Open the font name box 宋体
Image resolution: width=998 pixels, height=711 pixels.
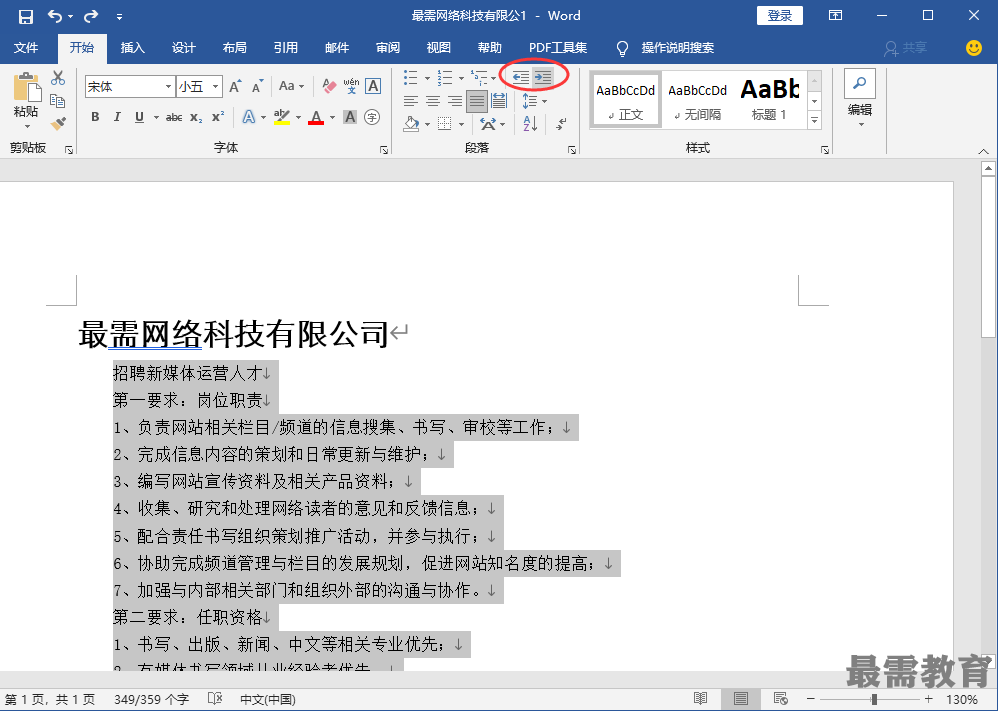tap(130, 87)
